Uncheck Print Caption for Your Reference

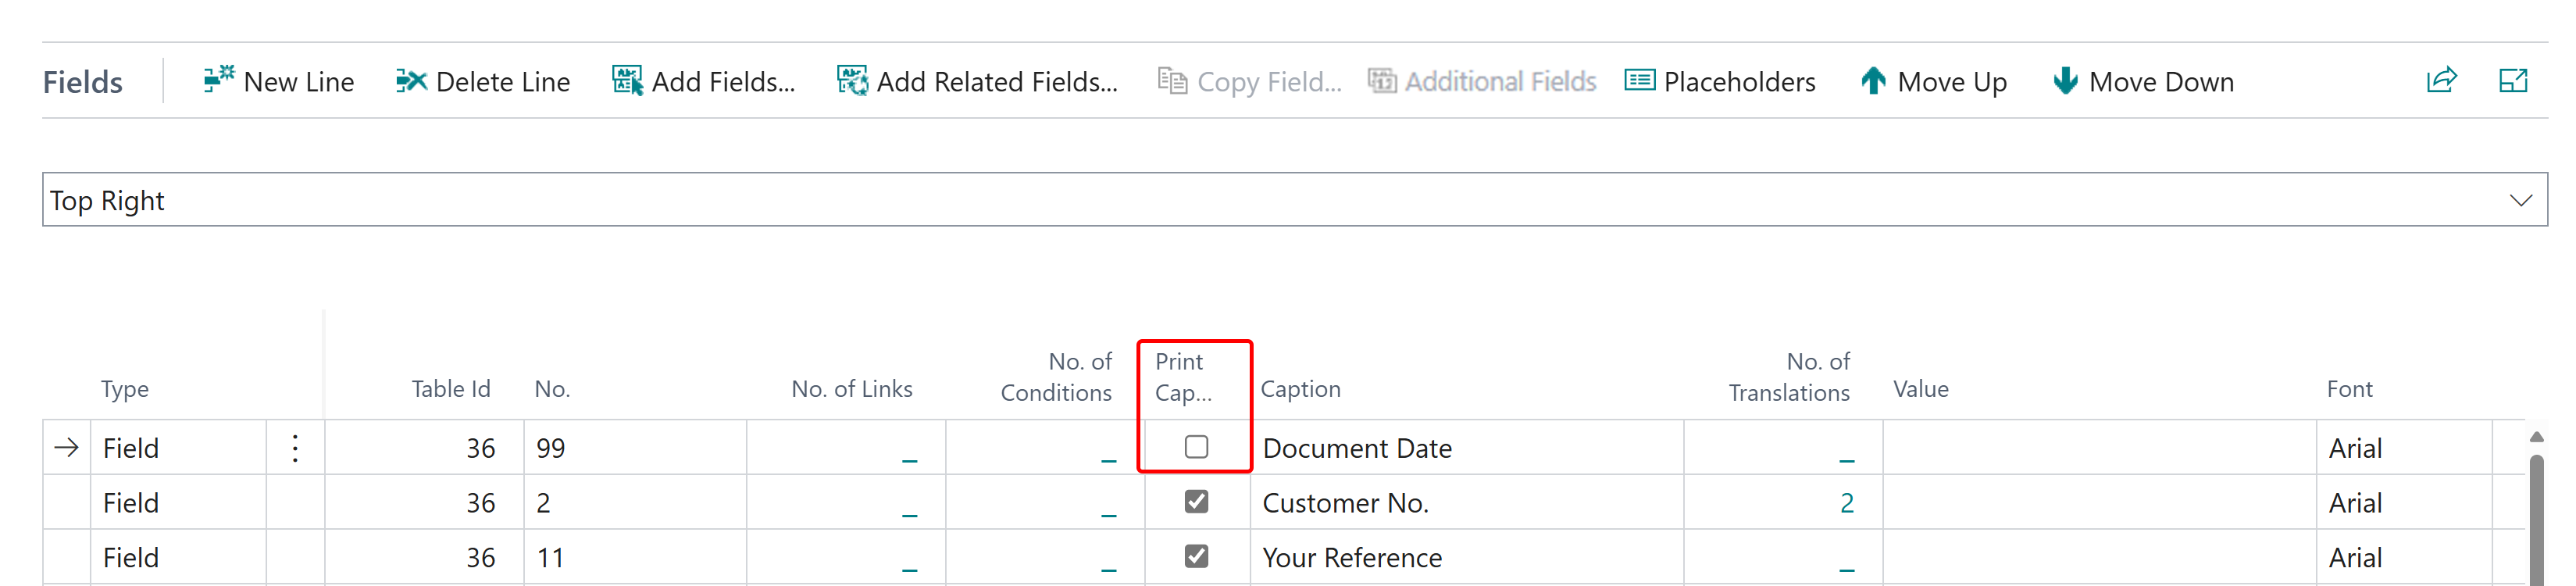(1196, 556)
